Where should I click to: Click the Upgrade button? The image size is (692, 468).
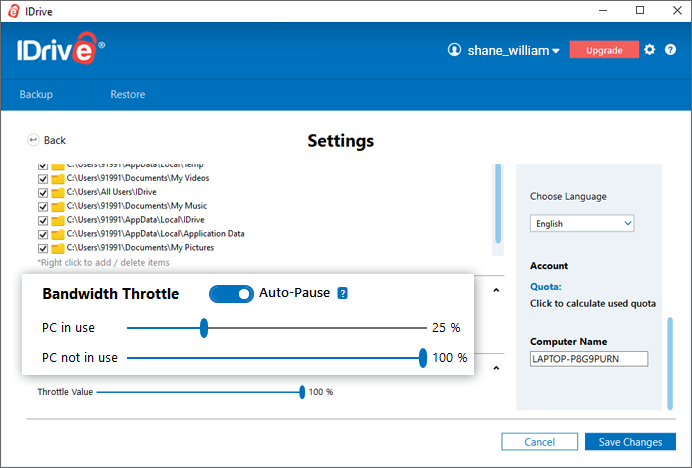tap(603, 50)
